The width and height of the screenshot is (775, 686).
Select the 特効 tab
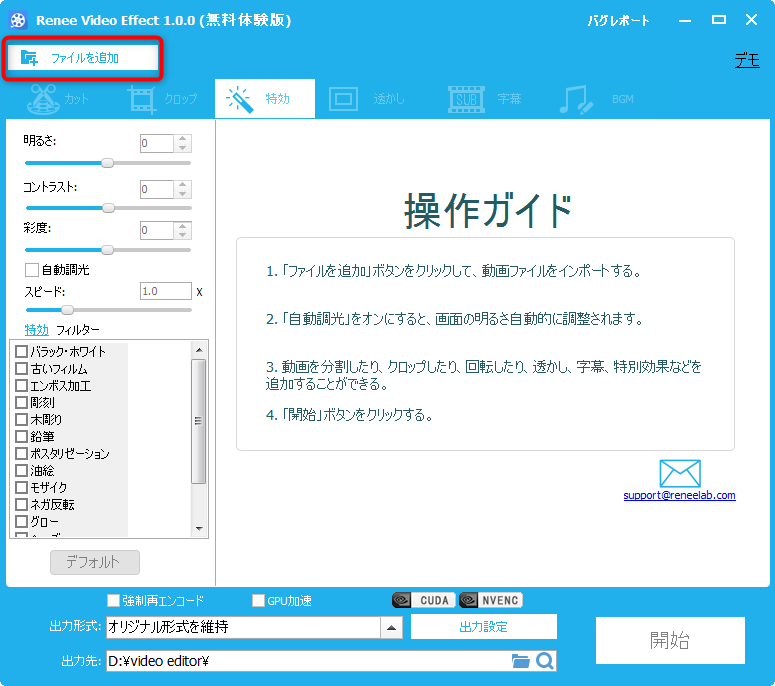(264, 99)
